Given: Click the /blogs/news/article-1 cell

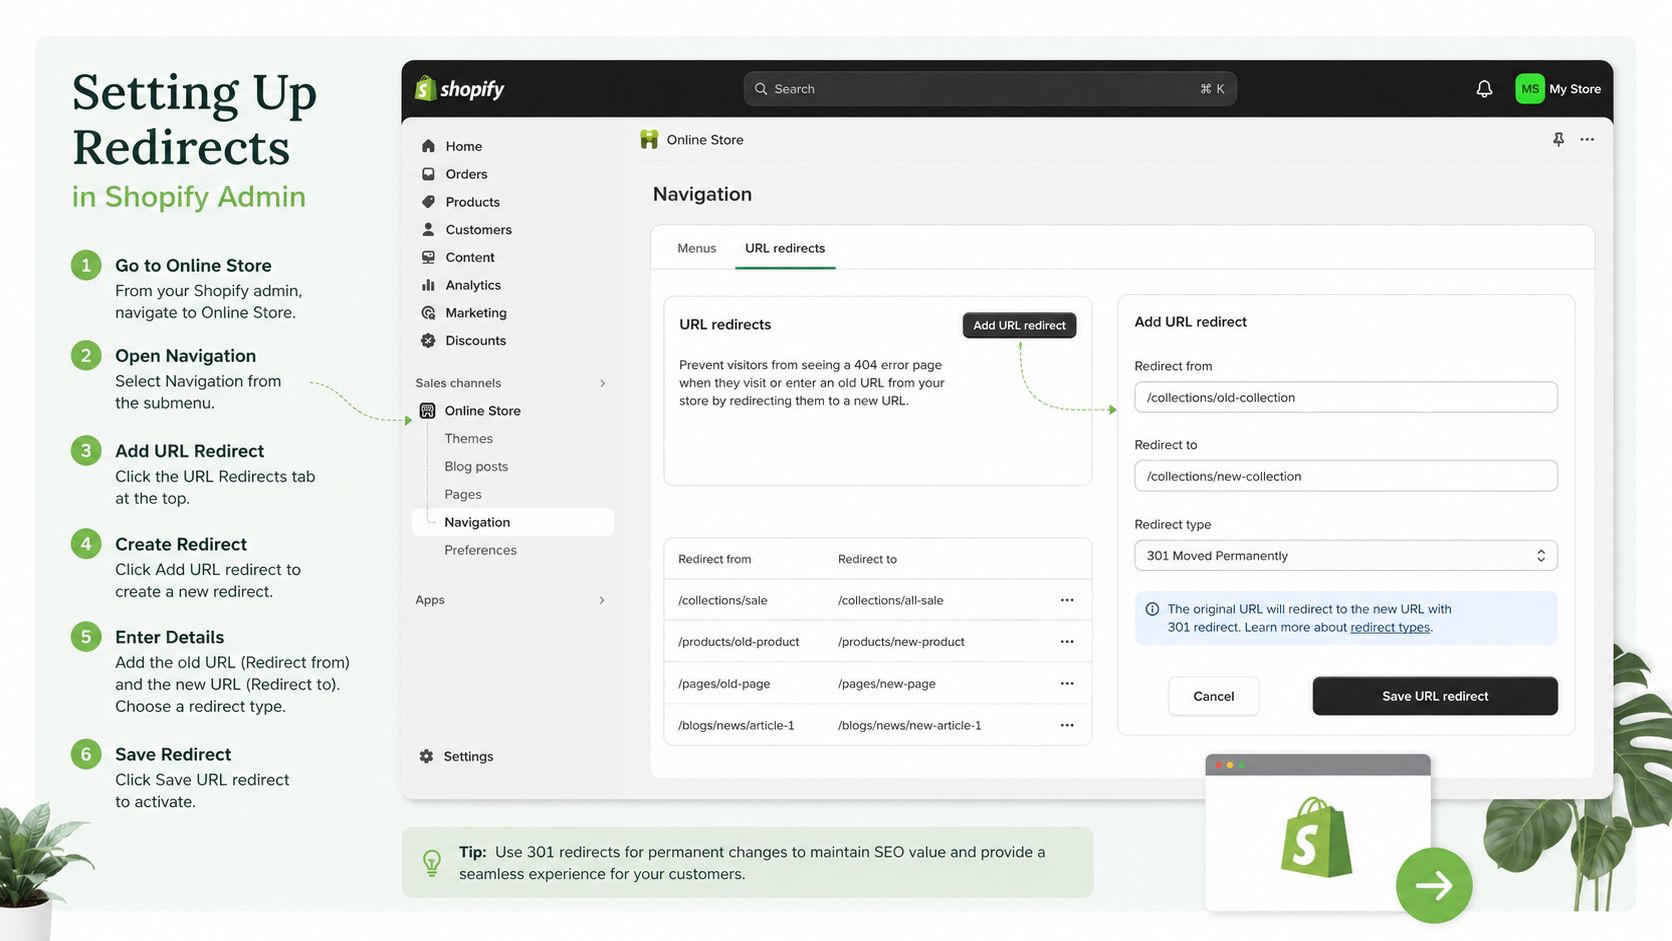Looking at the screenshot, I should [736, 725].
